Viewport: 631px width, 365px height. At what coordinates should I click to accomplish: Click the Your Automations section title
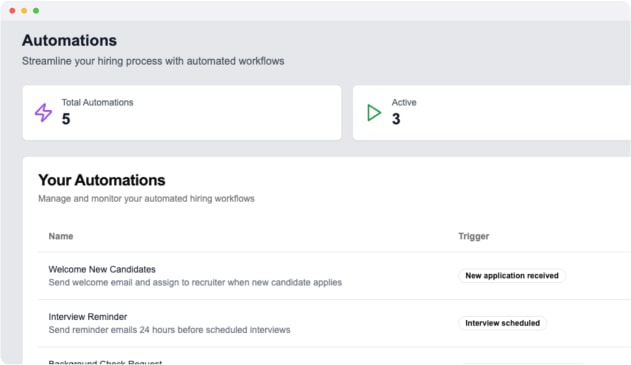[x=102, y=180]
